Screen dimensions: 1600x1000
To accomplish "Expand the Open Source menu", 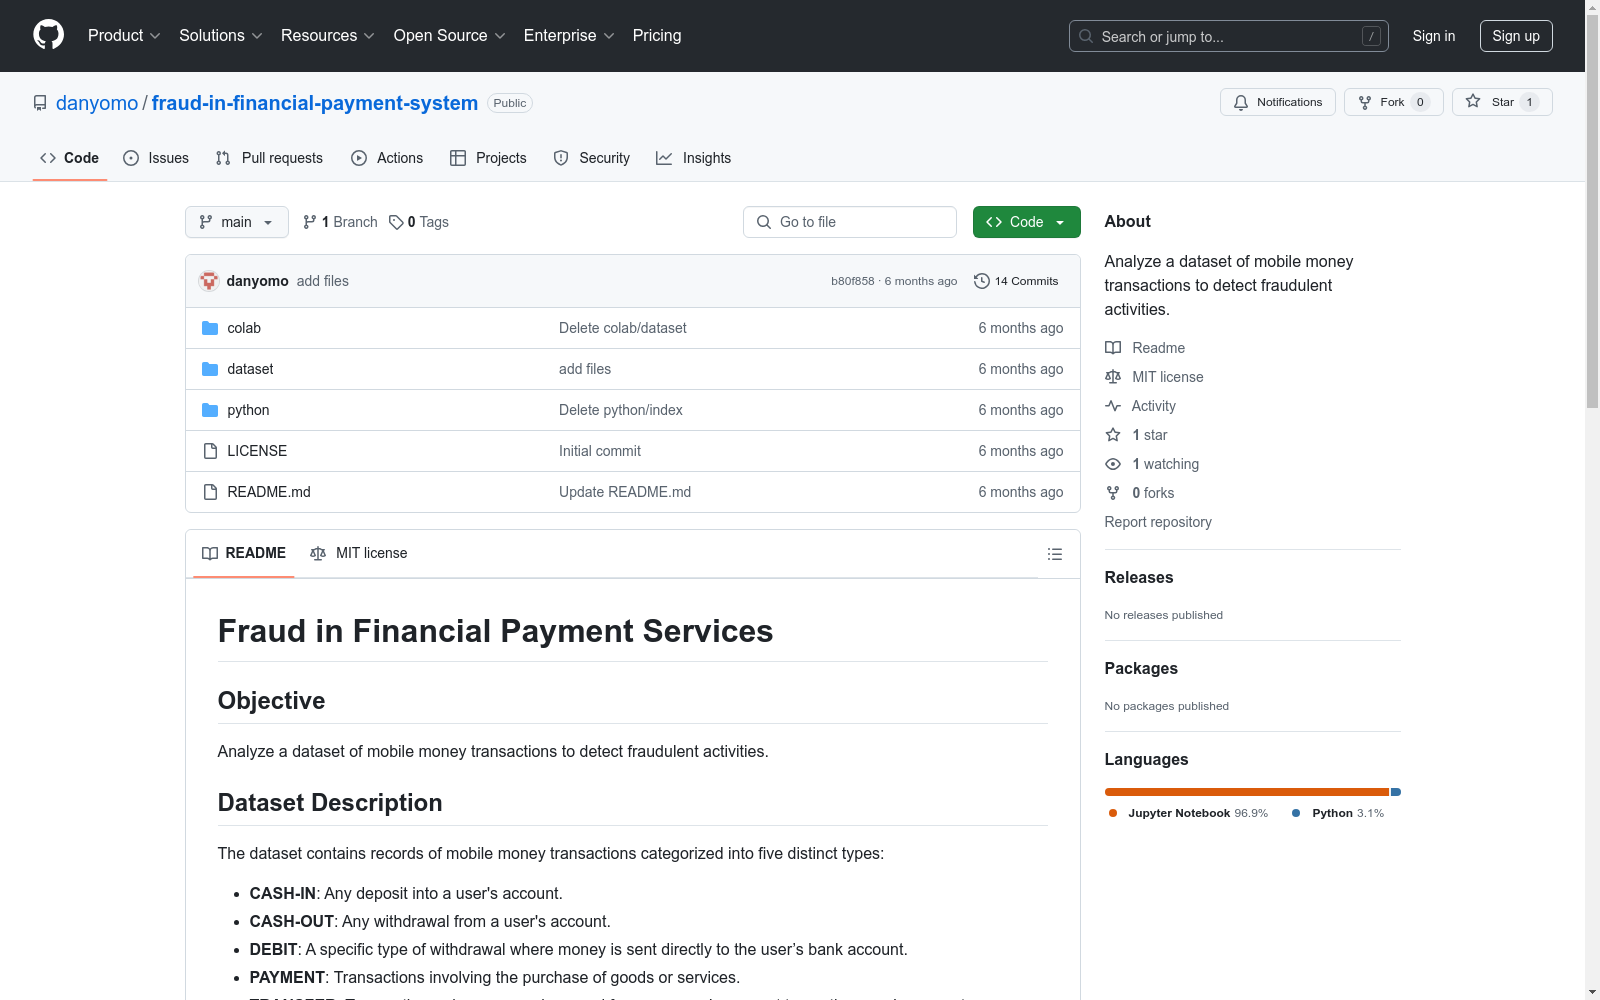I will [x=450, y=36].
